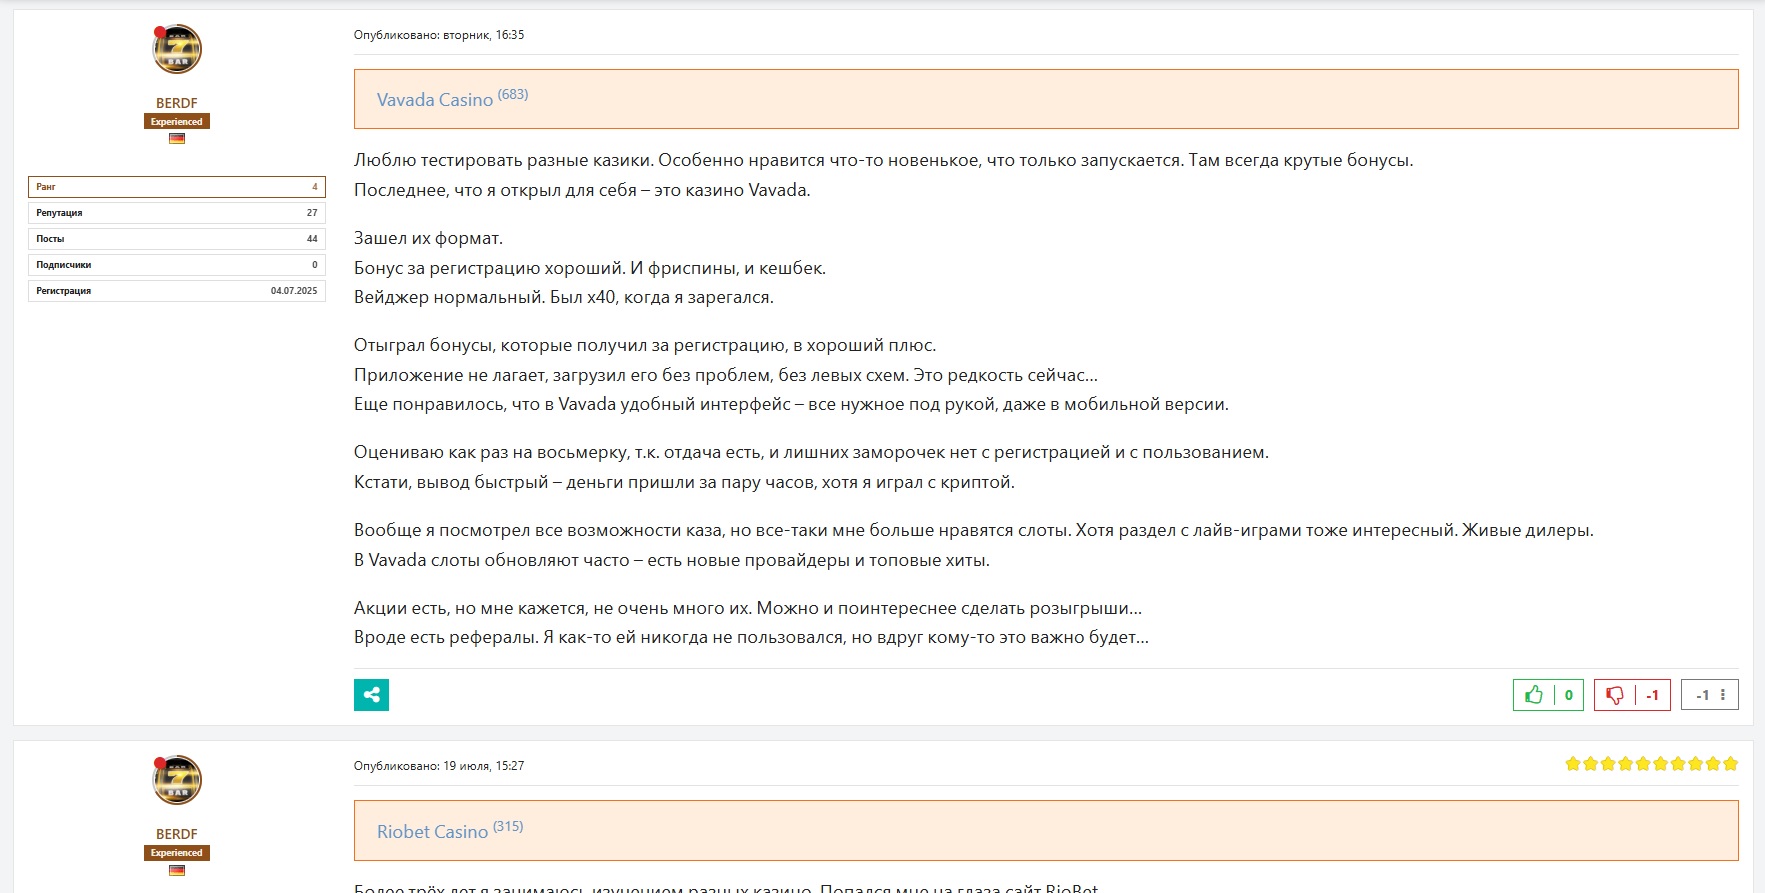Open the BERDF username on the first post
Screen dimensions: 1765x893
(177, 103)
